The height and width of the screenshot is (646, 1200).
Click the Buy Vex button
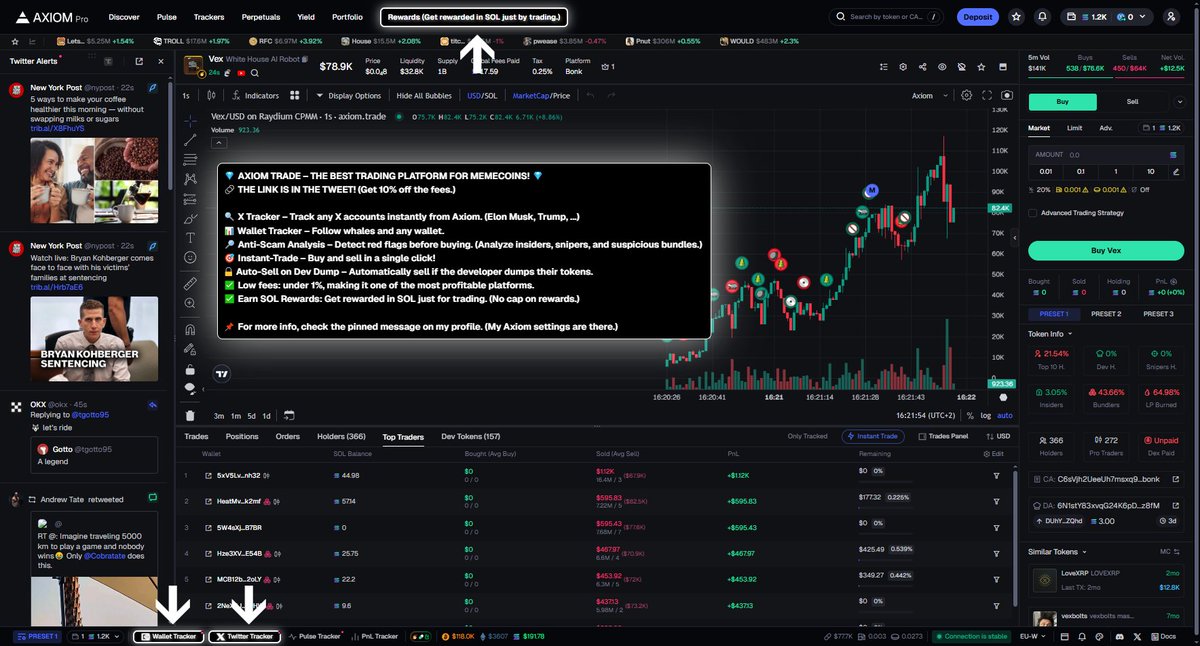tap(1104, 250)
